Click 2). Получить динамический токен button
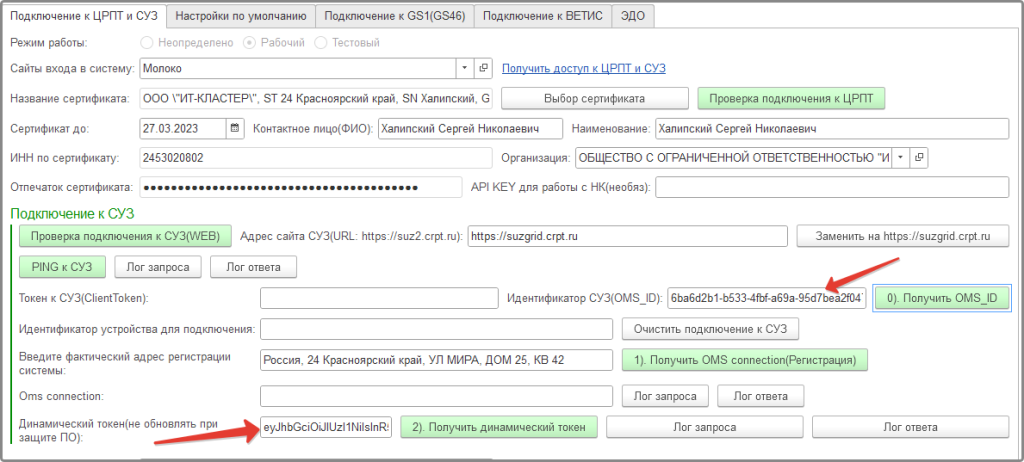This screenshot has height=462, width=1024. coord(499,427)
